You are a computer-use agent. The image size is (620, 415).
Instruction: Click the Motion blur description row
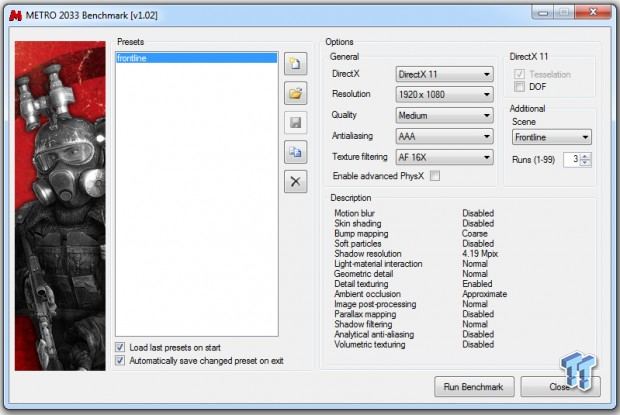(414, 213)
